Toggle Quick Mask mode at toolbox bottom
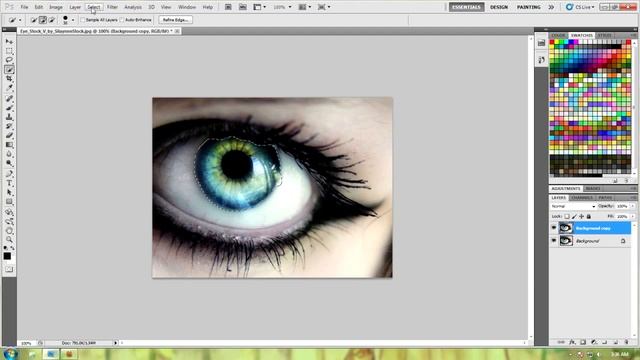Screen dimensions: 640x360 tap(9, 269)
